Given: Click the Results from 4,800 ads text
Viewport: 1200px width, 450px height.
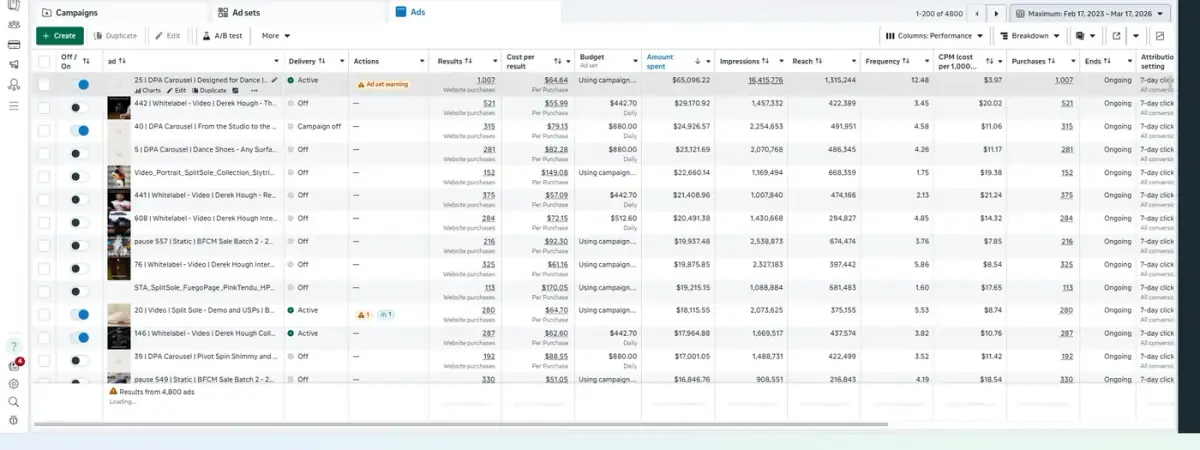Looking at the screenshot, I should (x=155, y=394).
